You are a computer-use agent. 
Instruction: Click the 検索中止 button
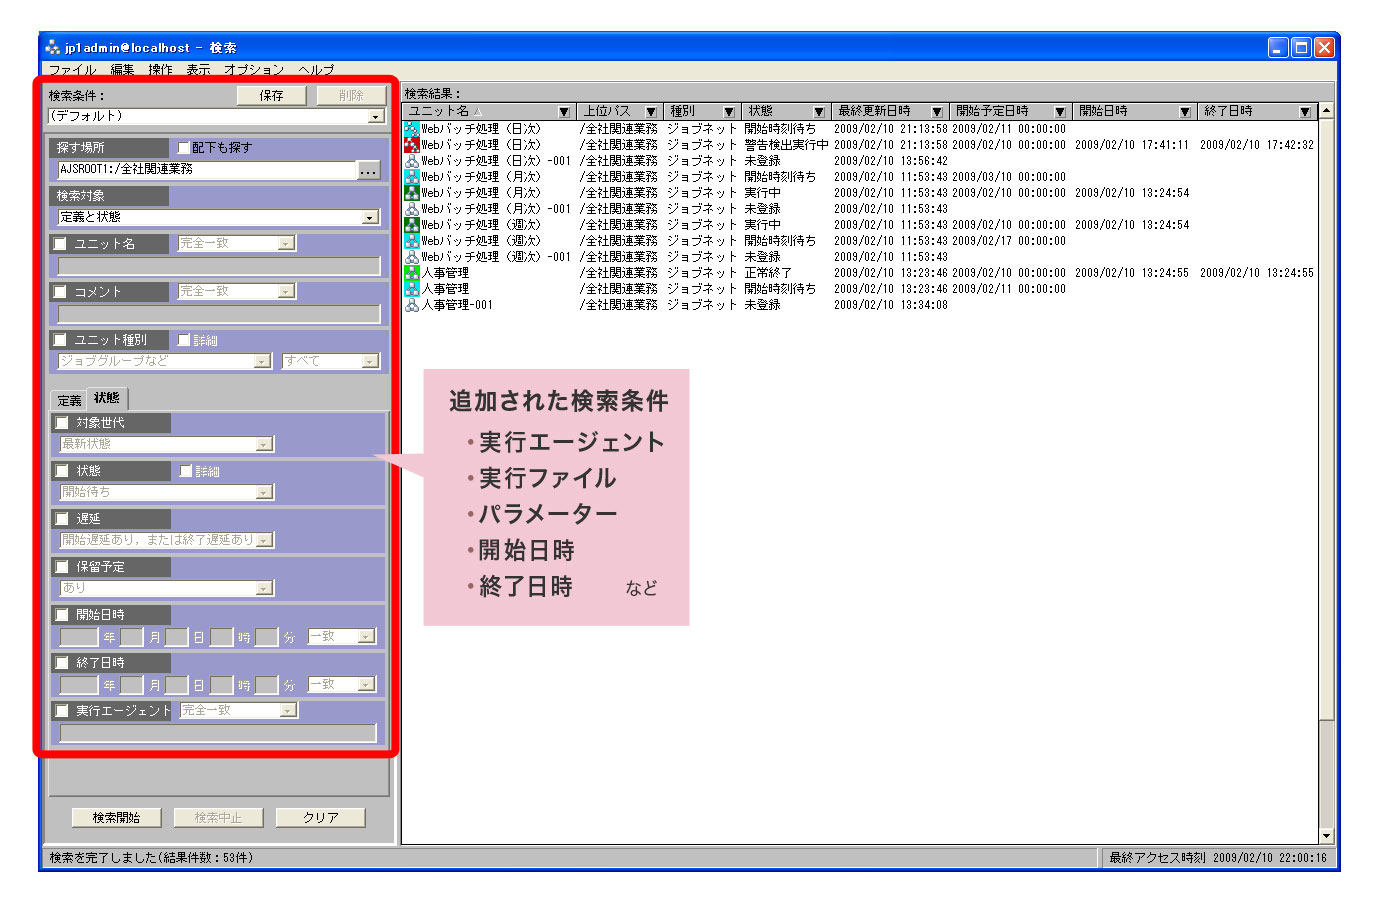point(218,818)
